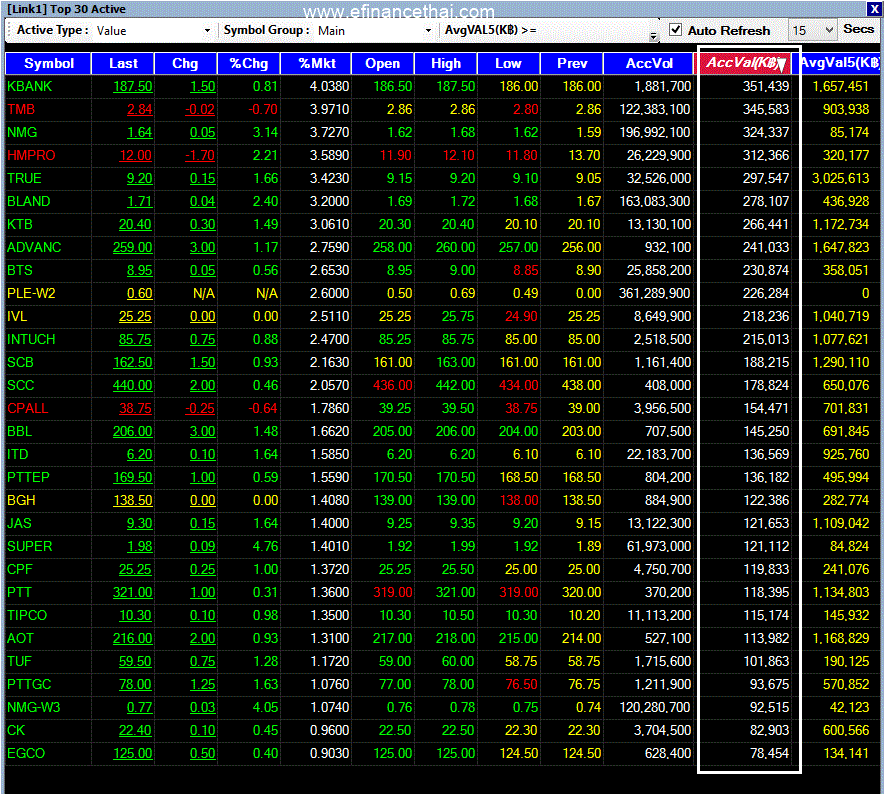Select the IVL symbol

17,317
